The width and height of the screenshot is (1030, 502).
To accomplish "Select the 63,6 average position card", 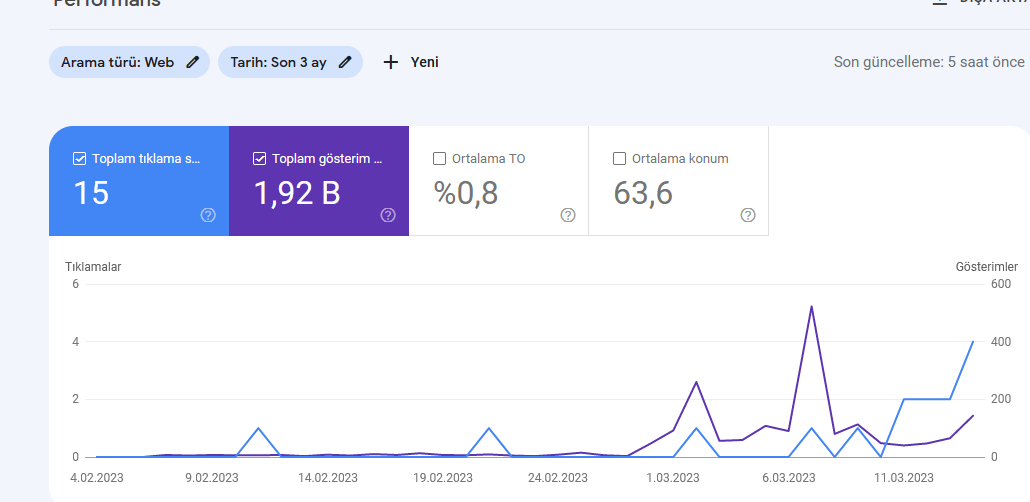I will (x=679, y=181).
